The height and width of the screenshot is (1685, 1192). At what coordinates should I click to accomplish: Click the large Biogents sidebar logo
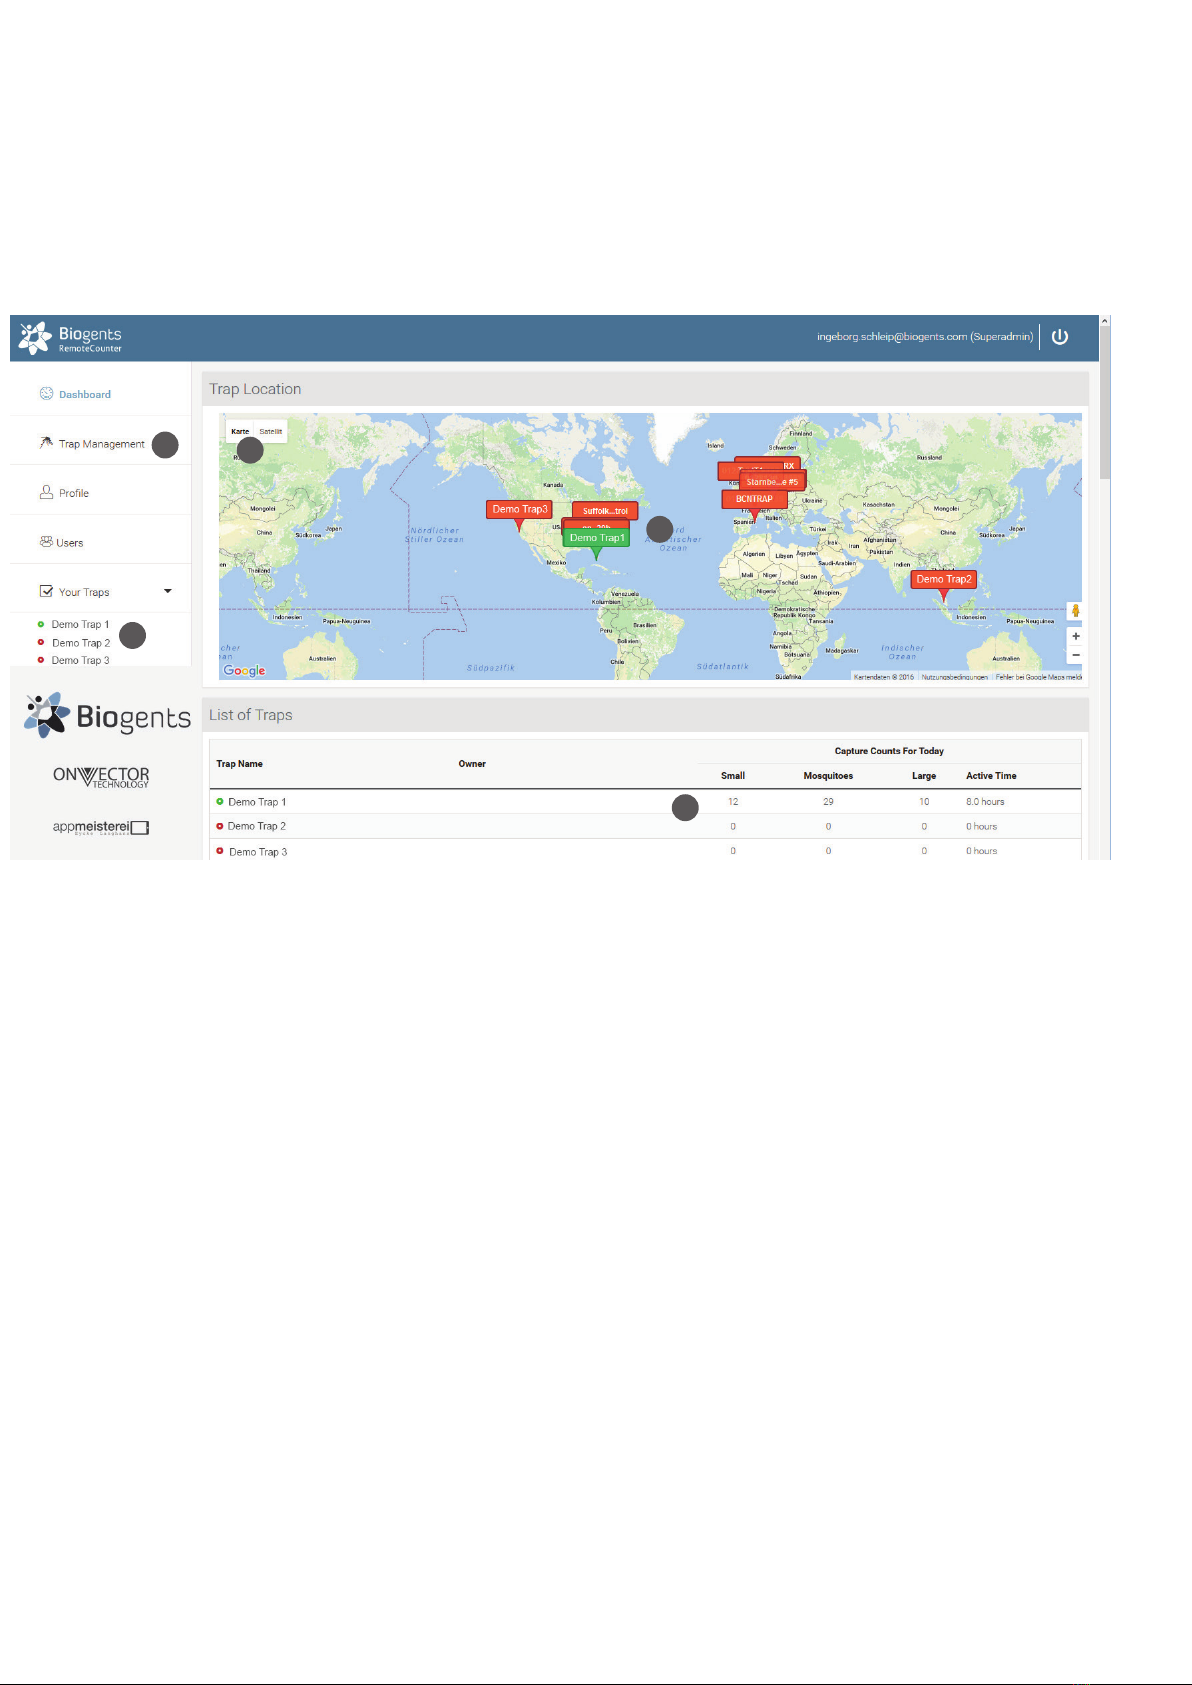(107, 716)
